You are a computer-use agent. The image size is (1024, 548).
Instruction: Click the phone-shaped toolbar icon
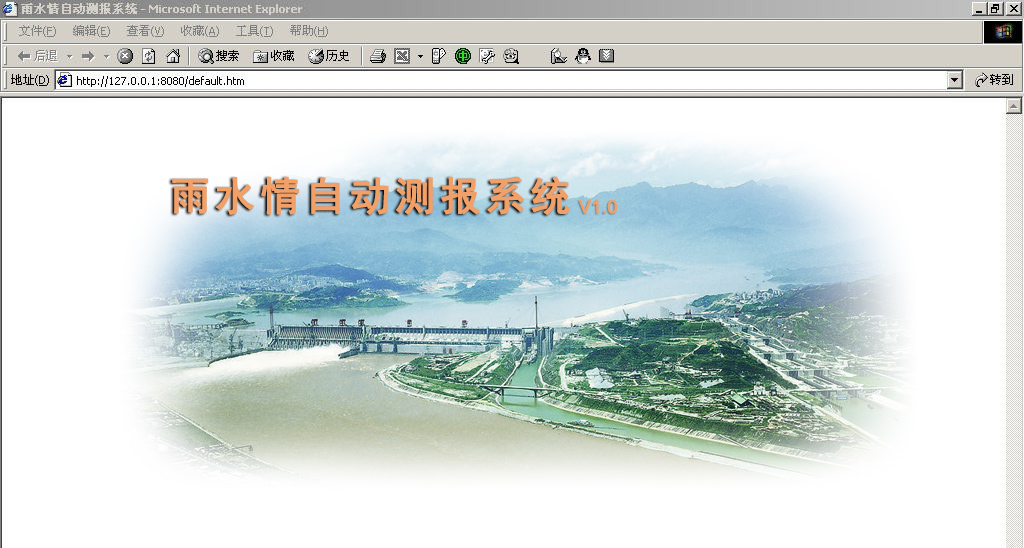[439, 56]
